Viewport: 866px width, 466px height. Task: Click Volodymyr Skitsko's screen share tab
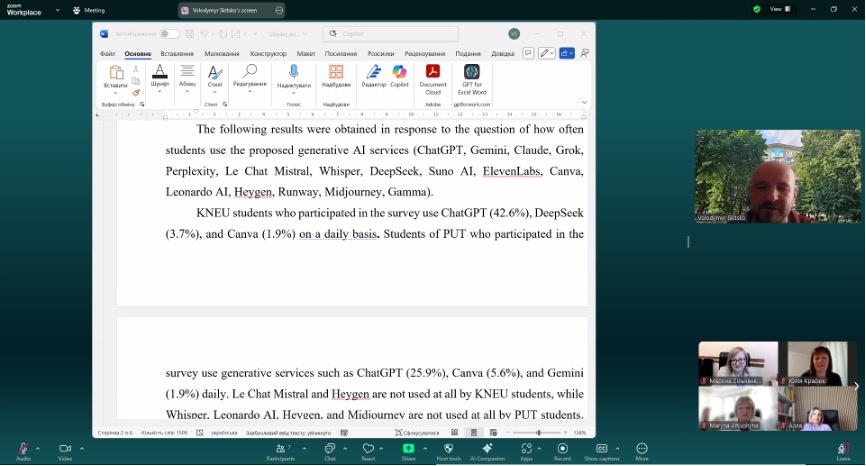pos(232,10)
